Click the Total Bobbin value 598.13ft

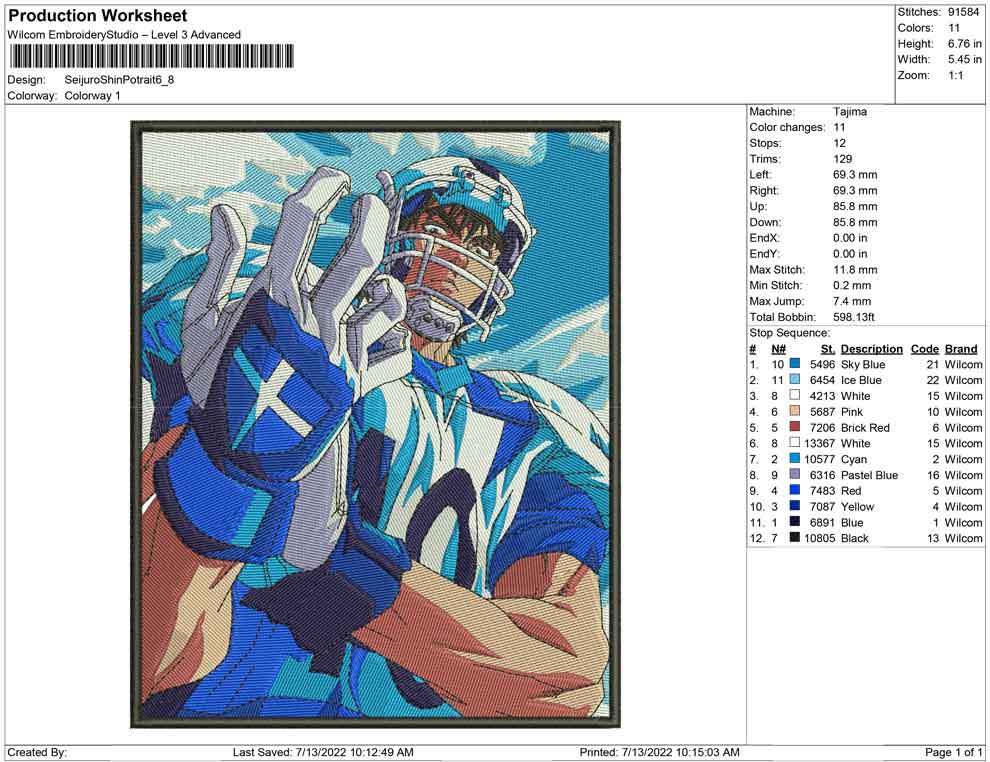854,317
